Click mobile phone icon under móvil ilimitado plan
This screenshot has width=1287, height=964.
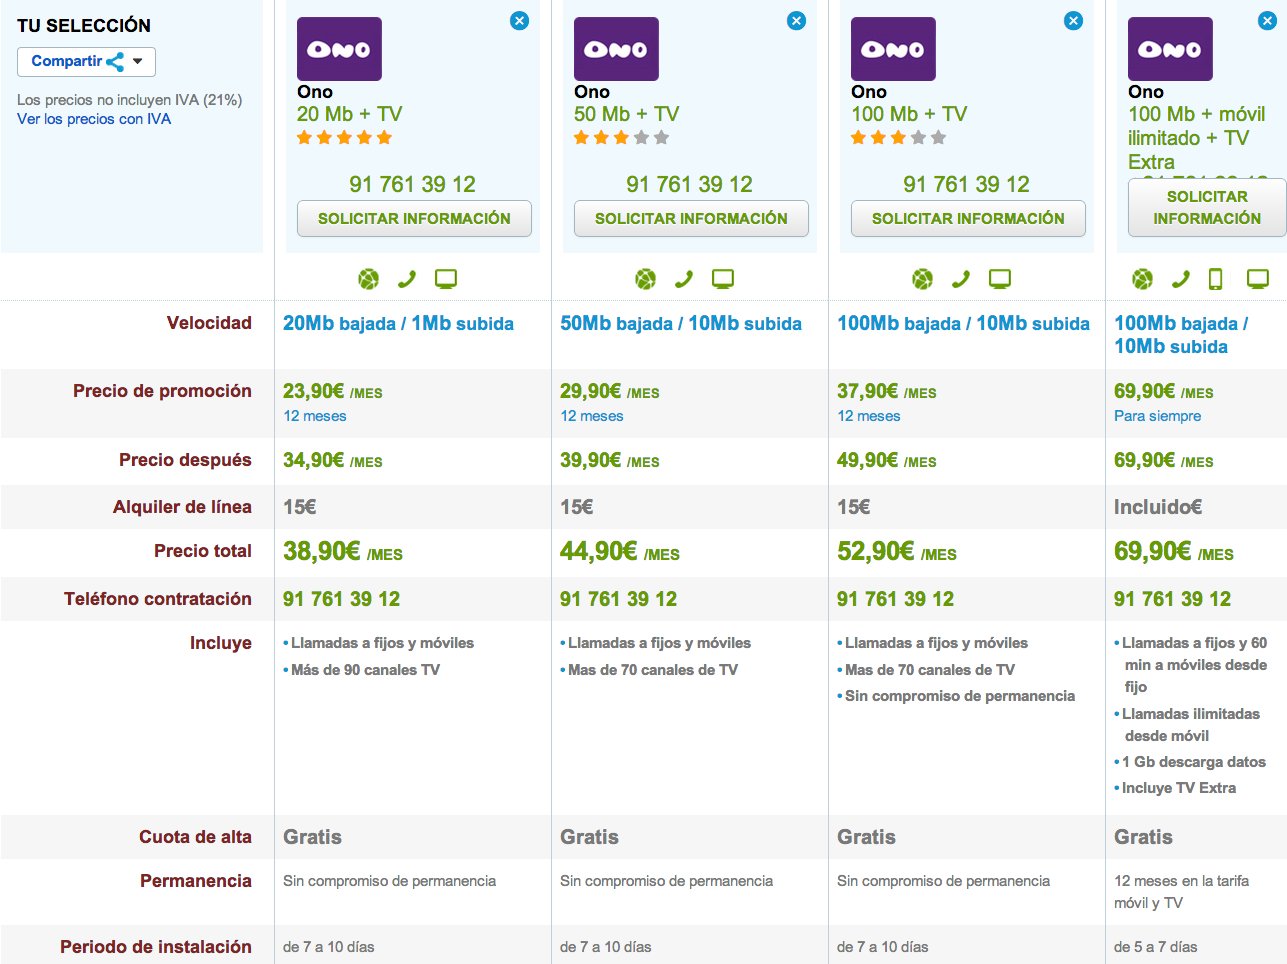[x=1216, y=279]
